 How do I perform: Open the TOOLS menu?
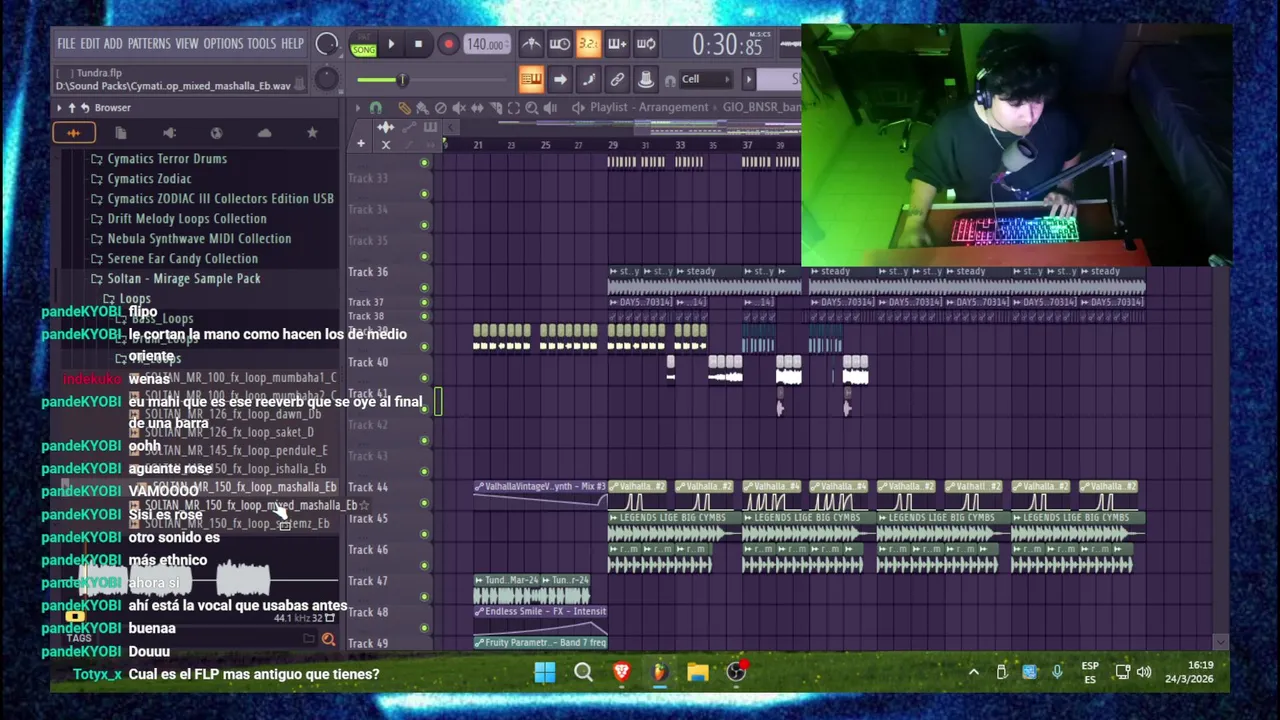point(261,44)
